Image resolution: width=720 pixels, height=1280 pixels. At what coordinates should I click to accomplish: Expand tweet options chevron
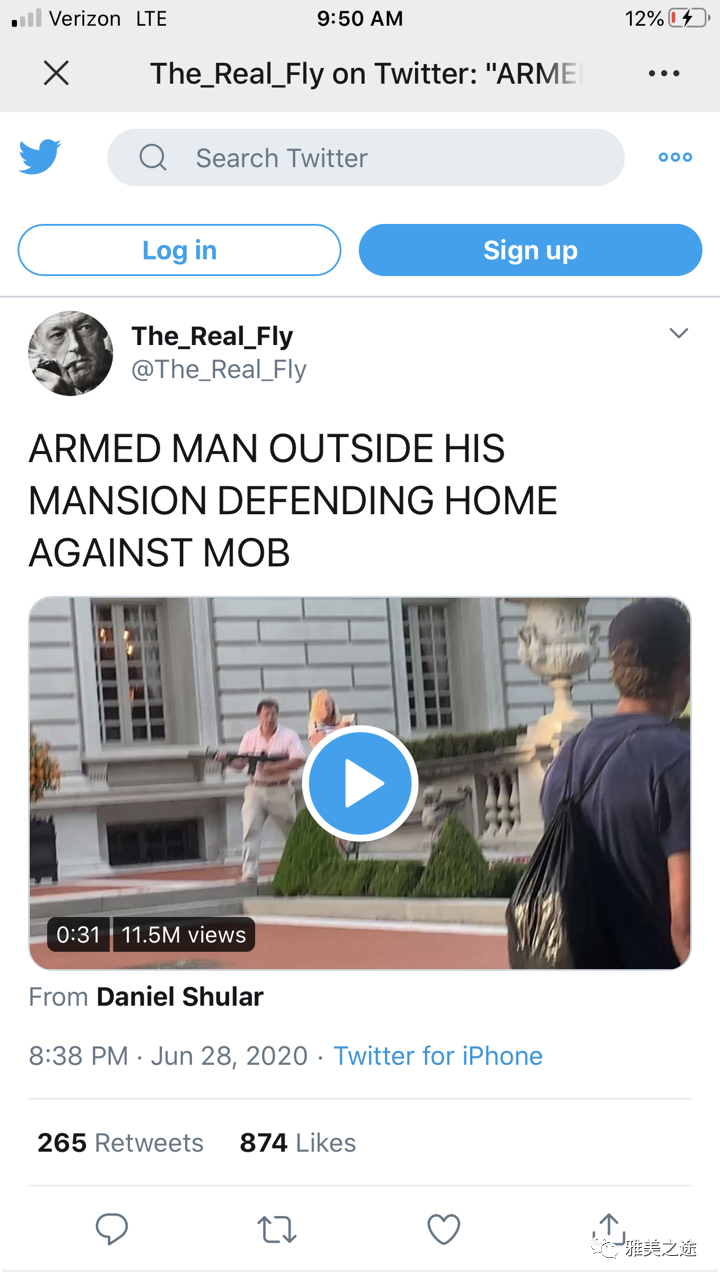click(679, 333)
